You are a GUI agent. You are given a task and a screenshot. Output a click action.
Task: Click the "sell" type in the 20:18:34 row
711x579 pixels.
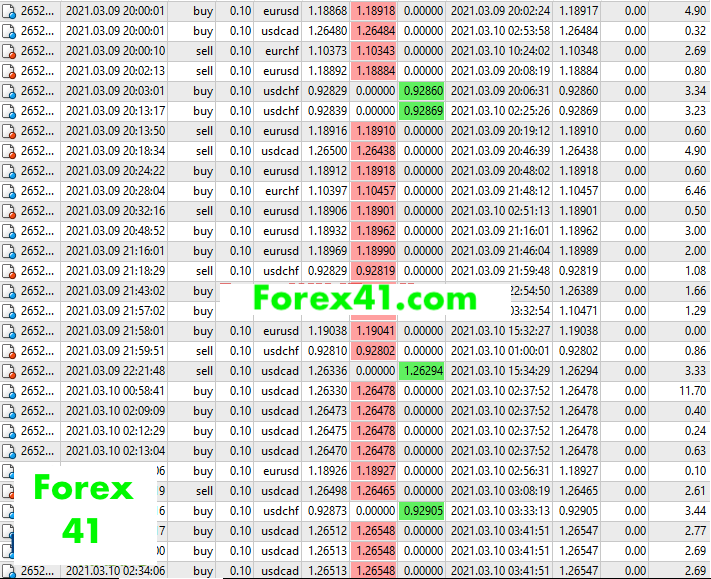coord(204,151)
